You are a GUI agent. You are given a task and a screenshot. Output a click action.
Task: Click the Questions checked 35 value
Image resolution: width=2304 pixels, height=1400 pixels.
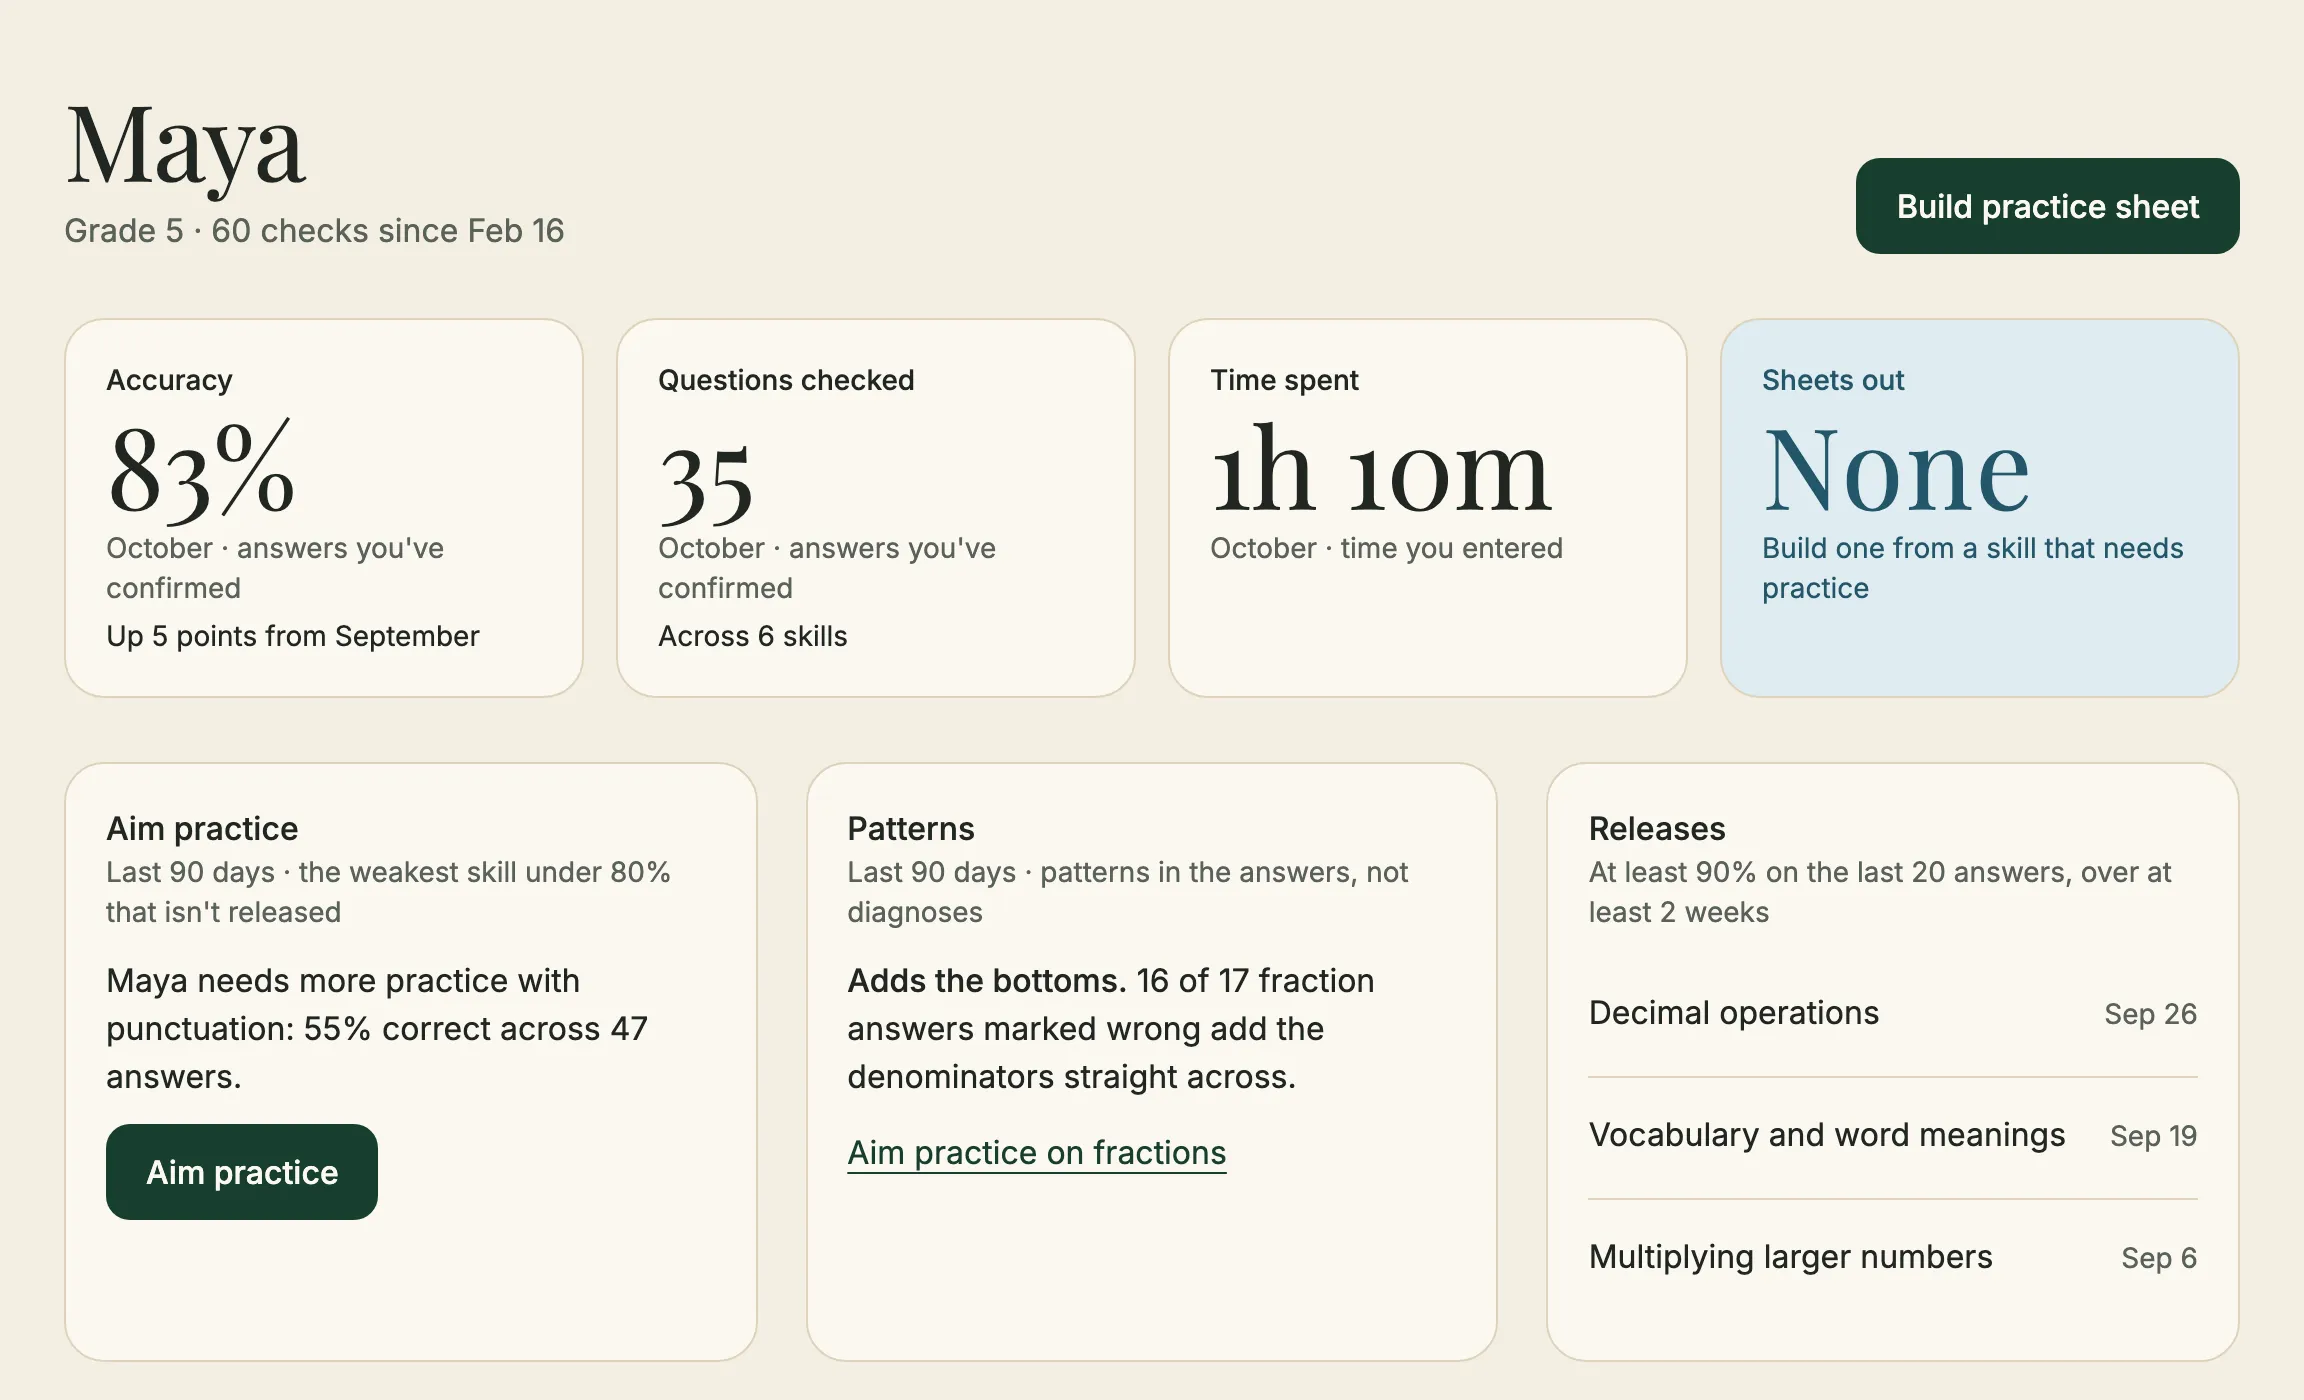click(706, 484)
